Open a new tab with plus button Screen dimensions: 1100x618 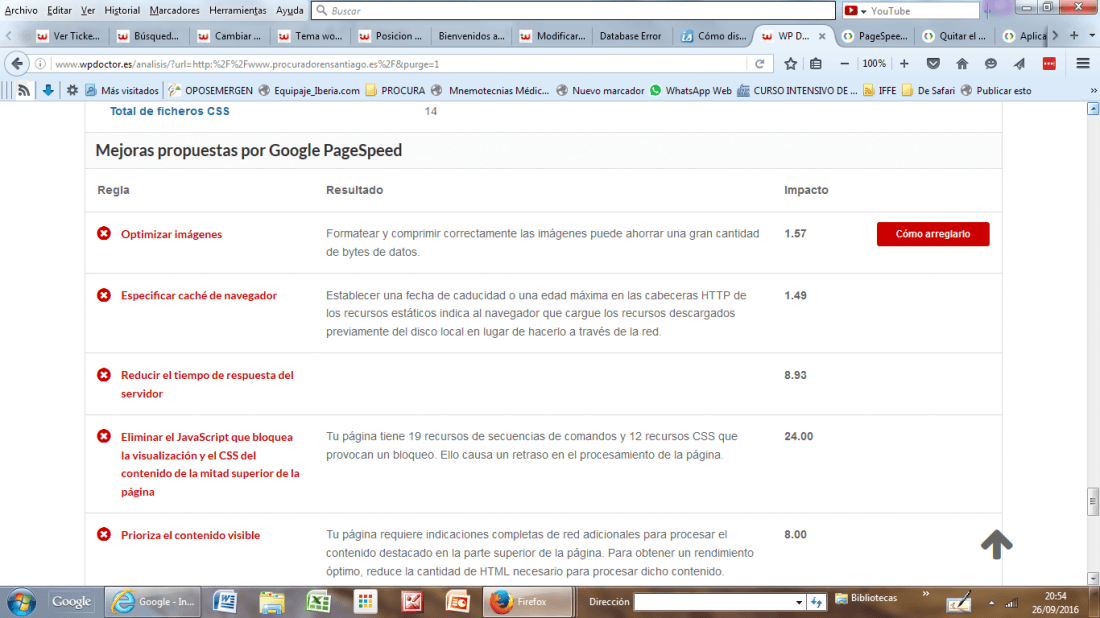[1074, 35]
